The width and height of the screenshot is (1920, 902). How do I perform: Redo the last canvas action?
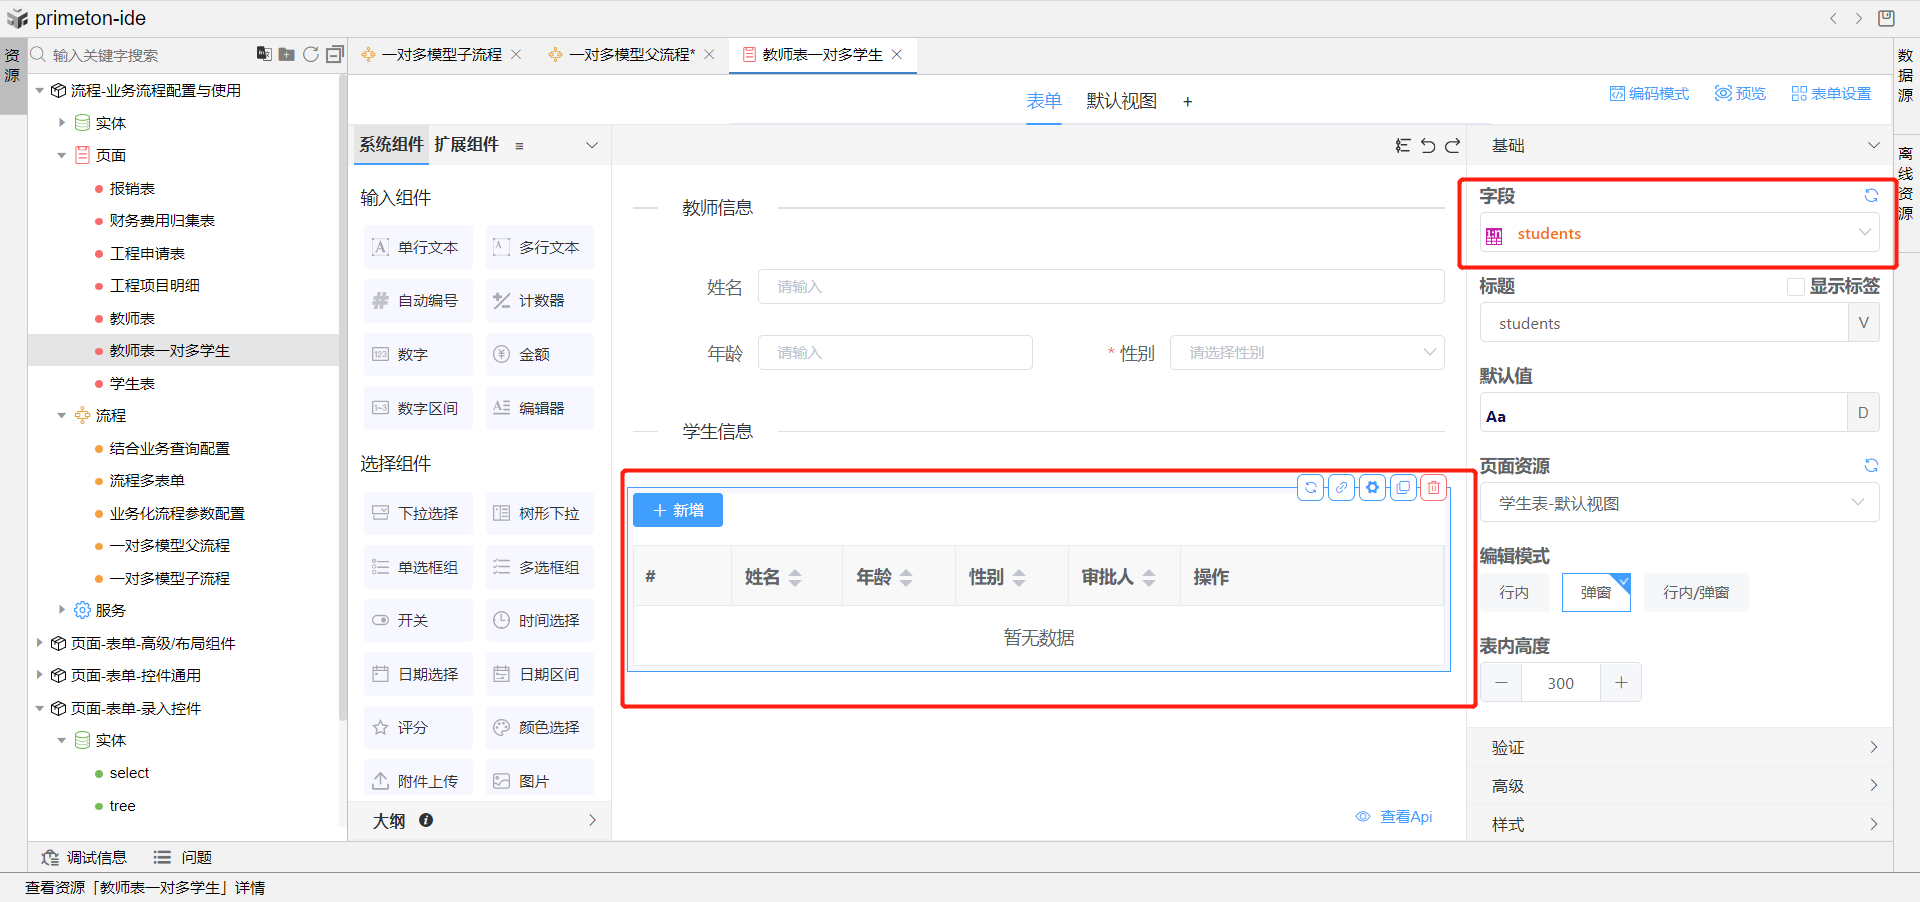click(1453, 146)
